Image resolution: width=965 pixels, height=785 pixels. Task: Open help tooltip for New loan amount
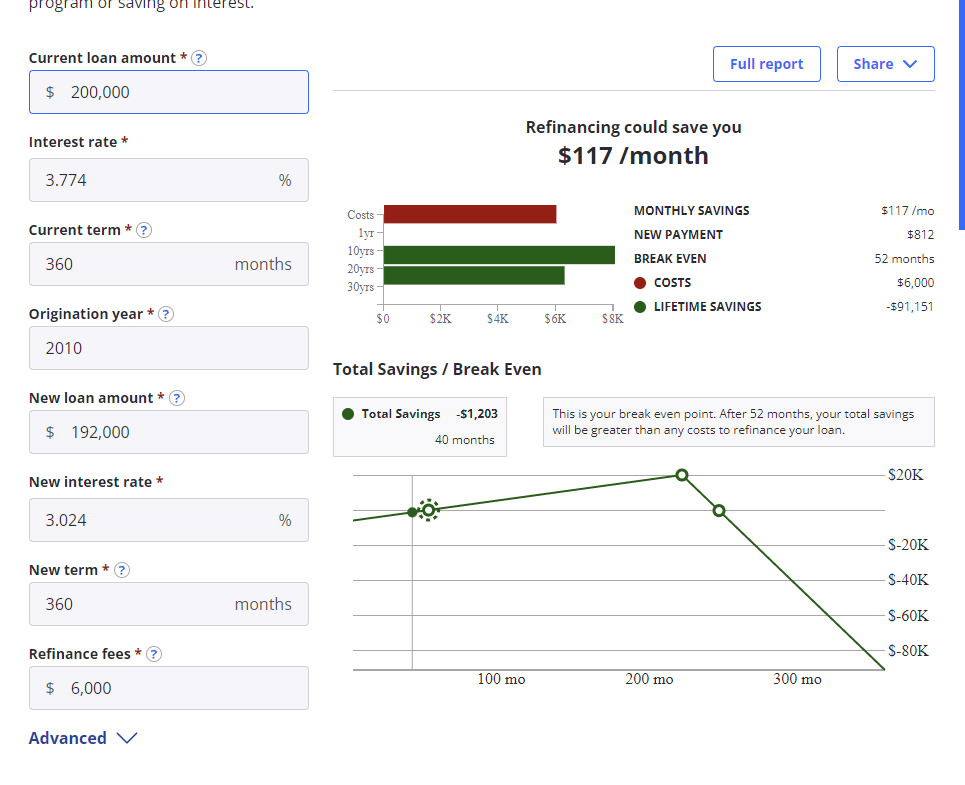(x=177, y=398)
